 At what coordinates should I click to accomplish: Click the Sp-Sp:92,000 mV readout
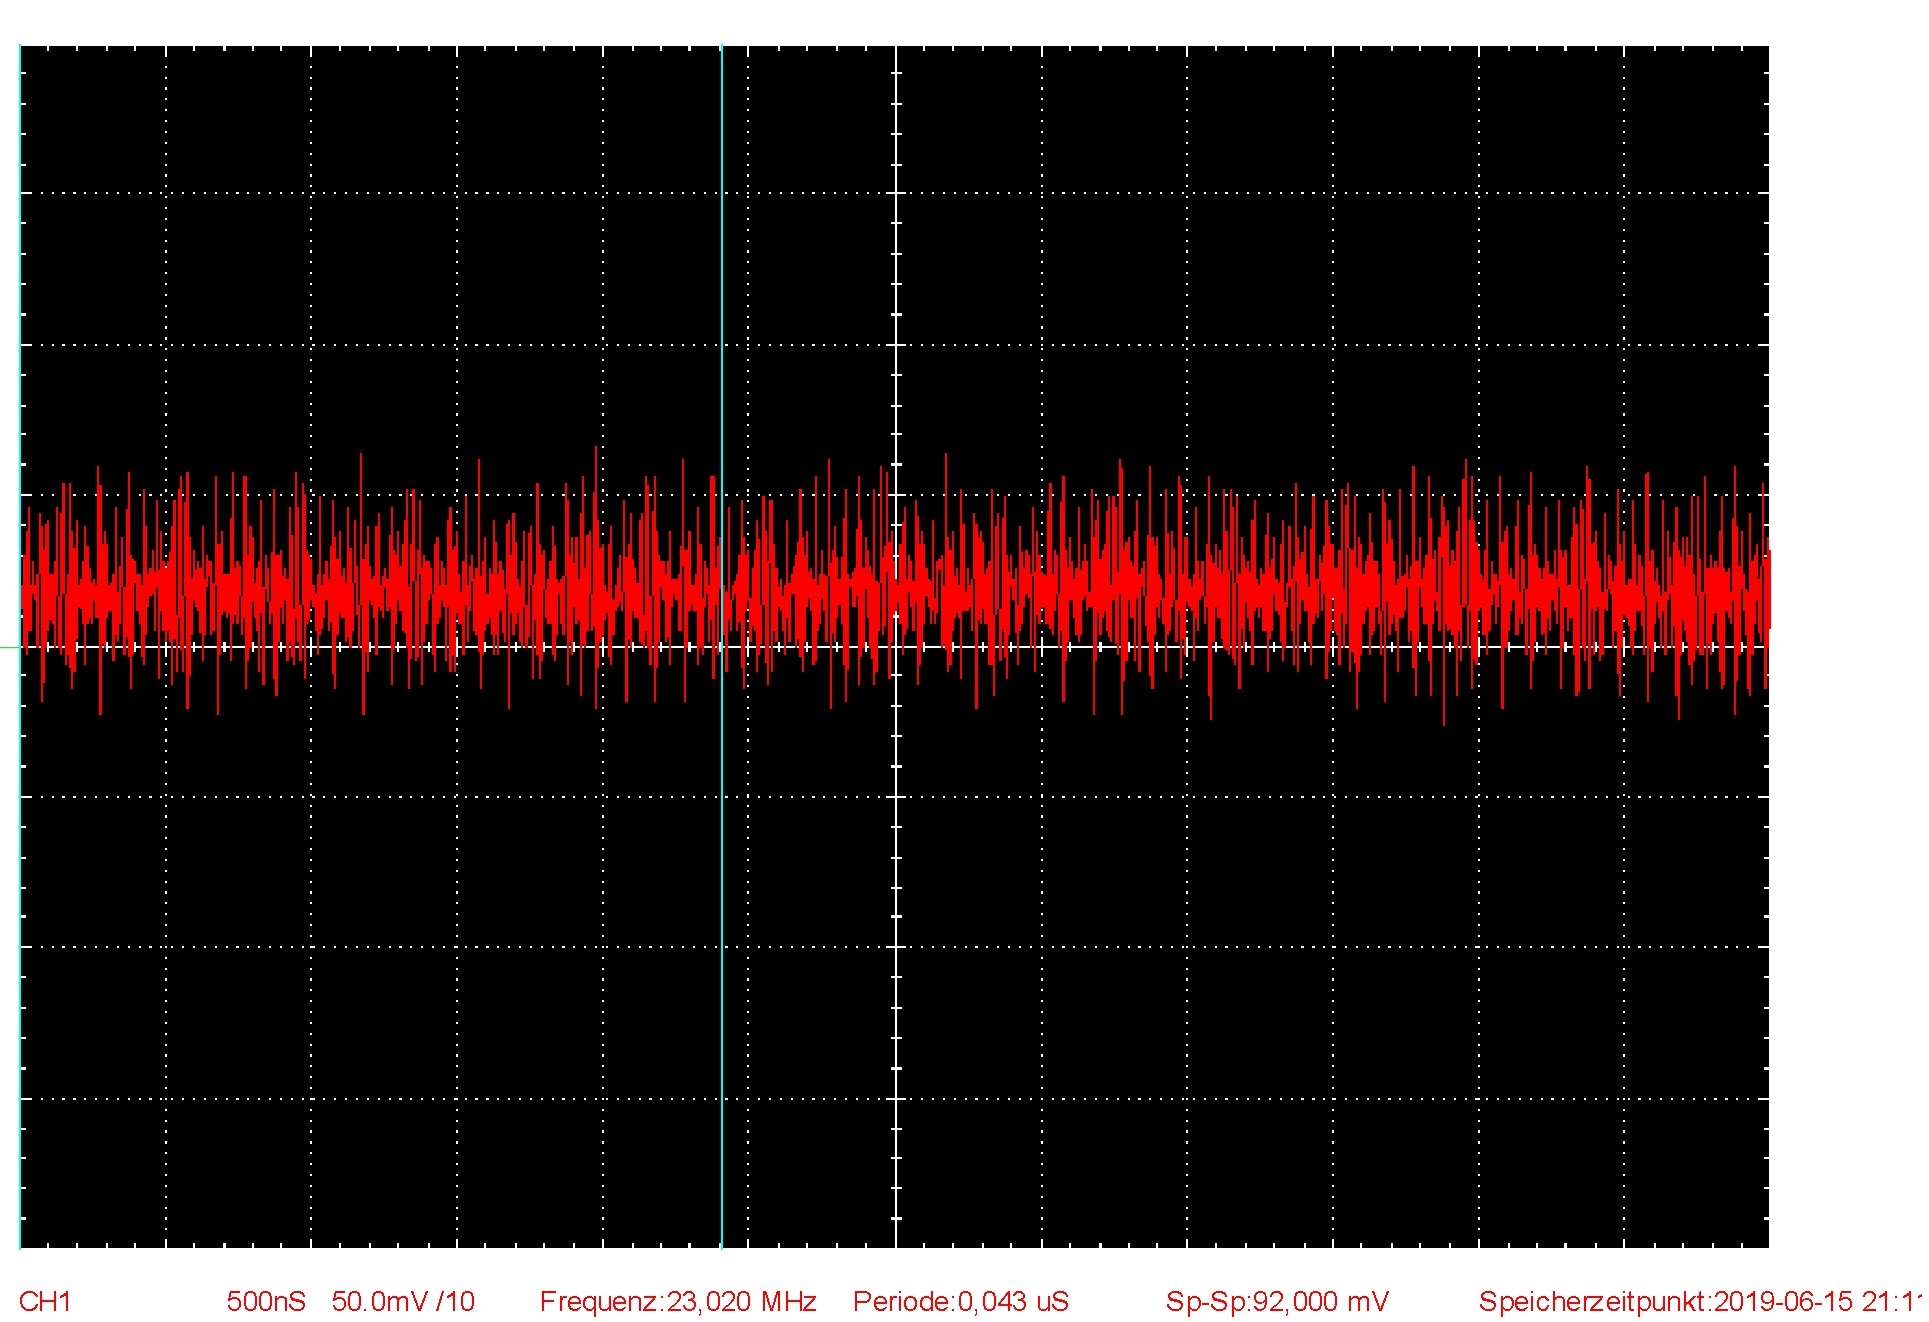click(1277, 1301)
